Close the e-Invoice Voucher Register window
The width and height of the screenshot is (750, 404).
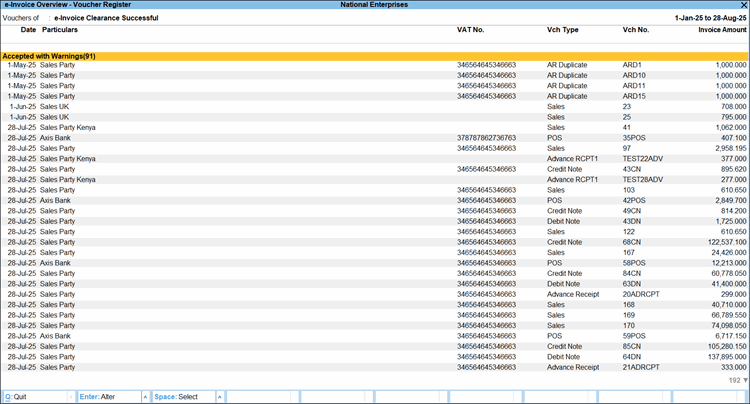point(743,5)
